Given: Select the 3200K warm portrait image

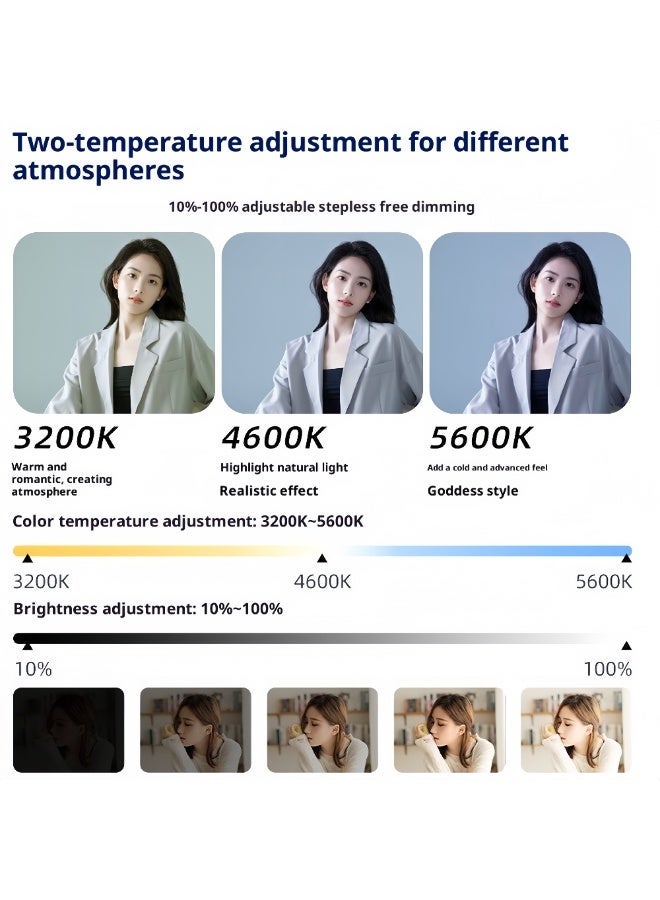Looking at the screenshot, I should click(114, 323).
